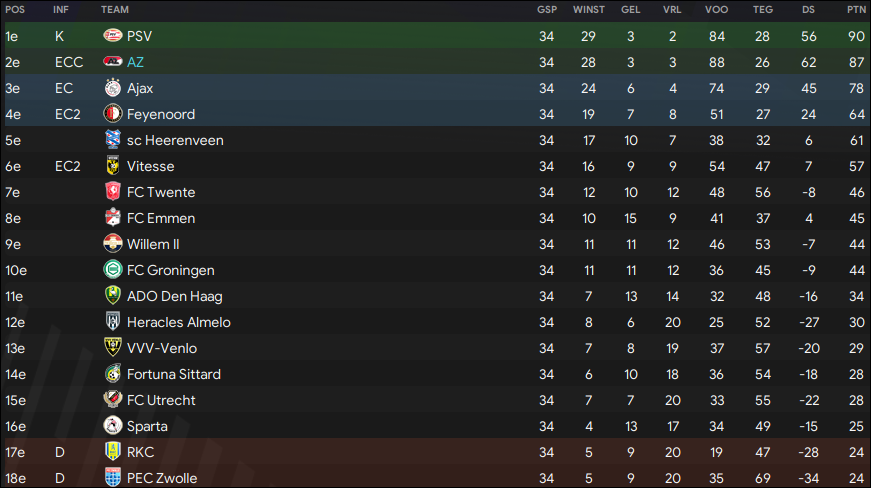Open the Heracles Almelo team link
The image size is (871, 488).
tap(178, 322)
